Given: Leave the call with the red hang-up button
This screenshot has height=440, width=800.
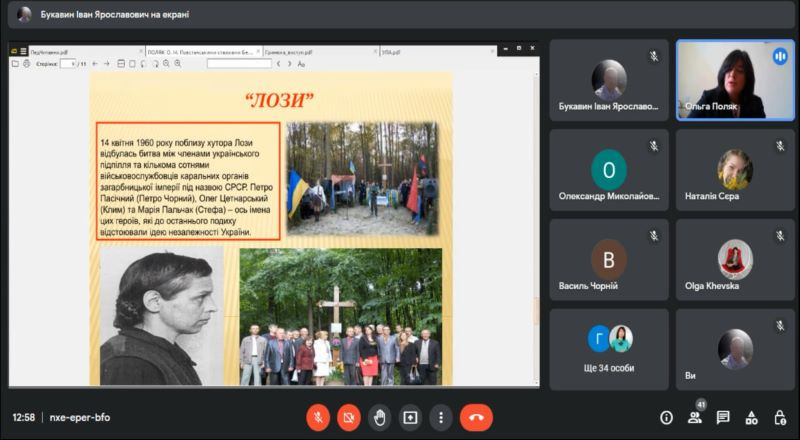Looking at the screenshot, I should coord(476,418).
